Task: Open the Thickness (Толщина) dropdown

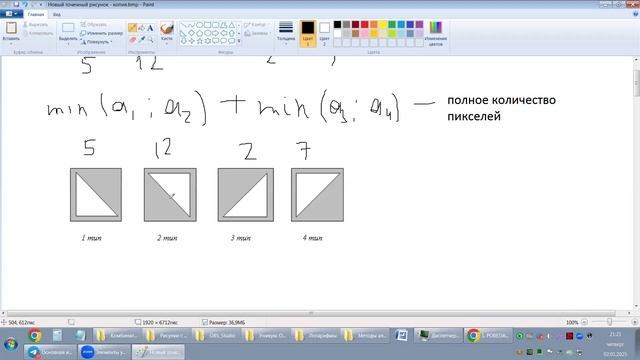Action: (x=286, y=33)
